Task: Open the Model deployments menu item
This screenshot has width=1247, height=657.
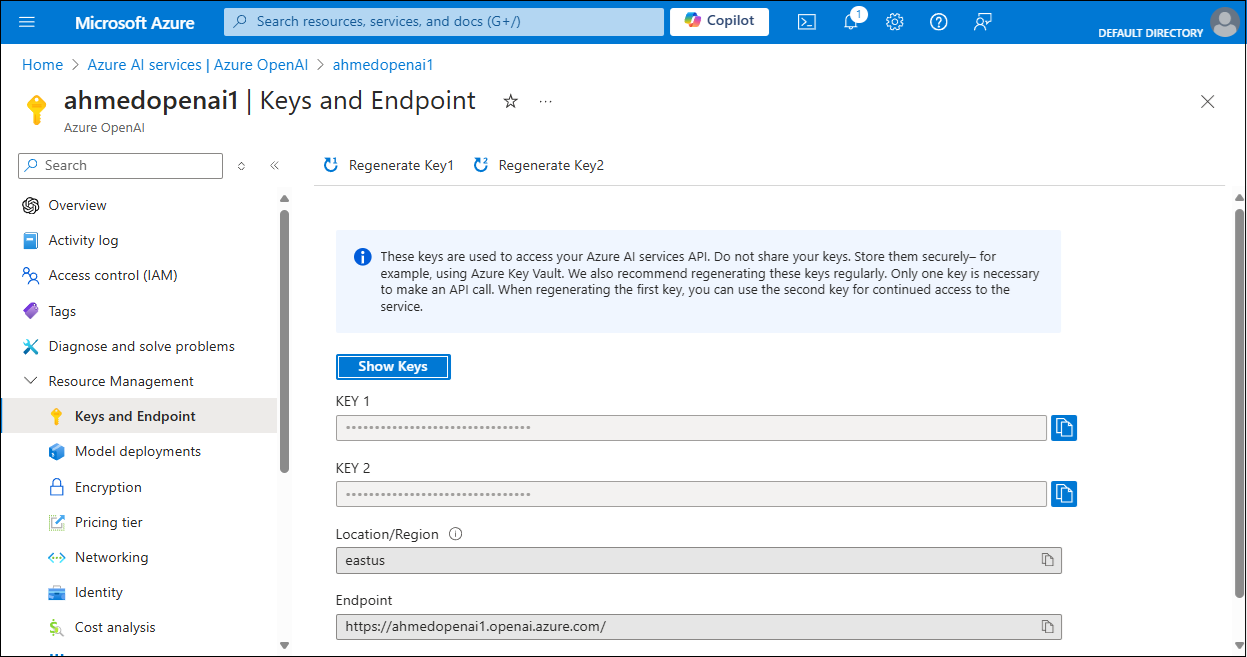Action: tap(135, 451)
